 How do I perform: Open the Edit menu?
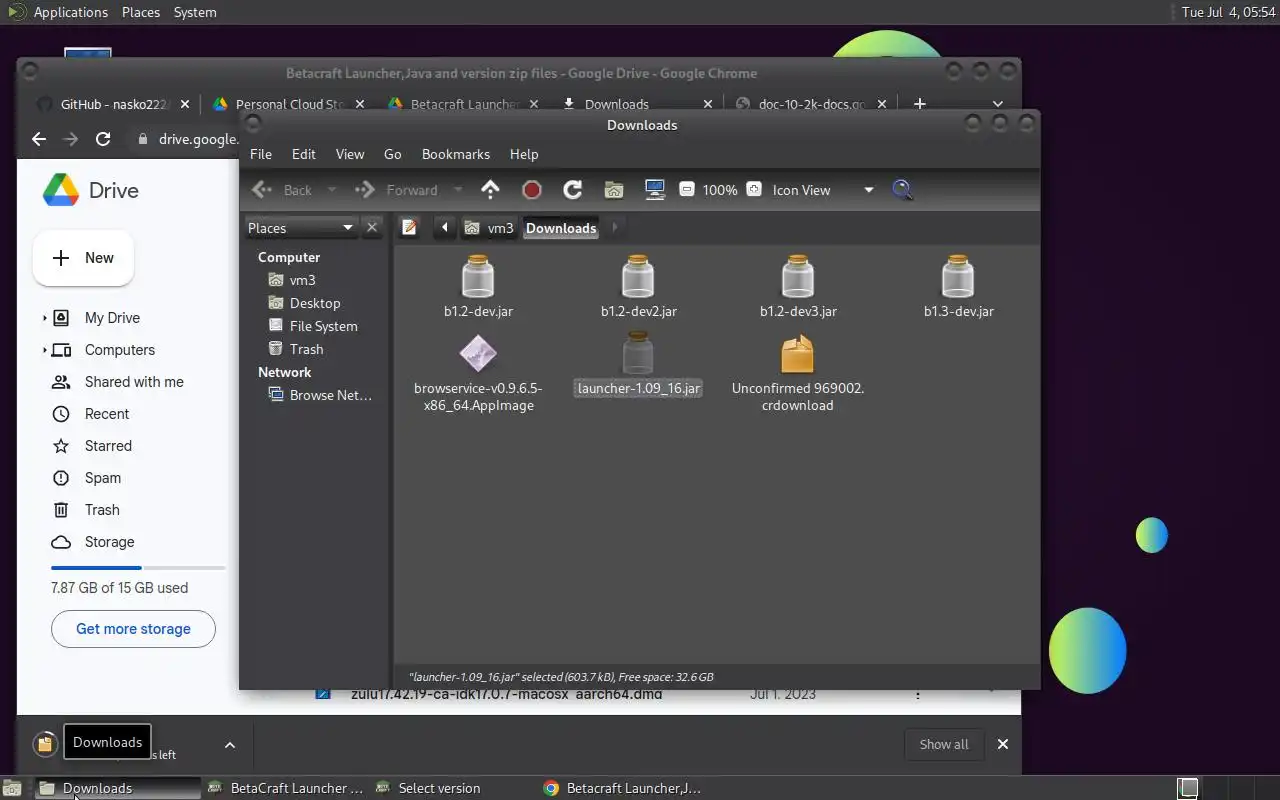click(304, 154)
